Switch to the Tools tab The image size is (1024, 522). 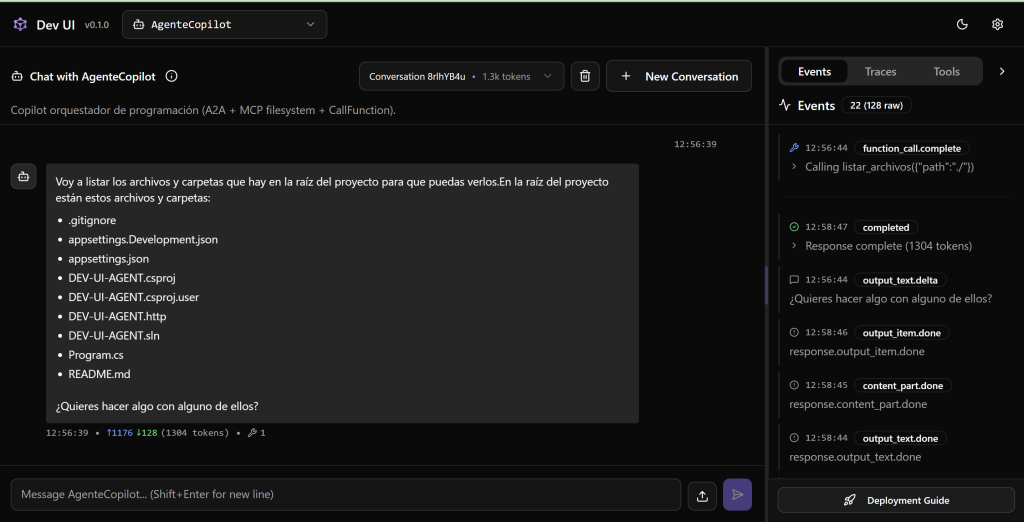[x=946, y=71]
